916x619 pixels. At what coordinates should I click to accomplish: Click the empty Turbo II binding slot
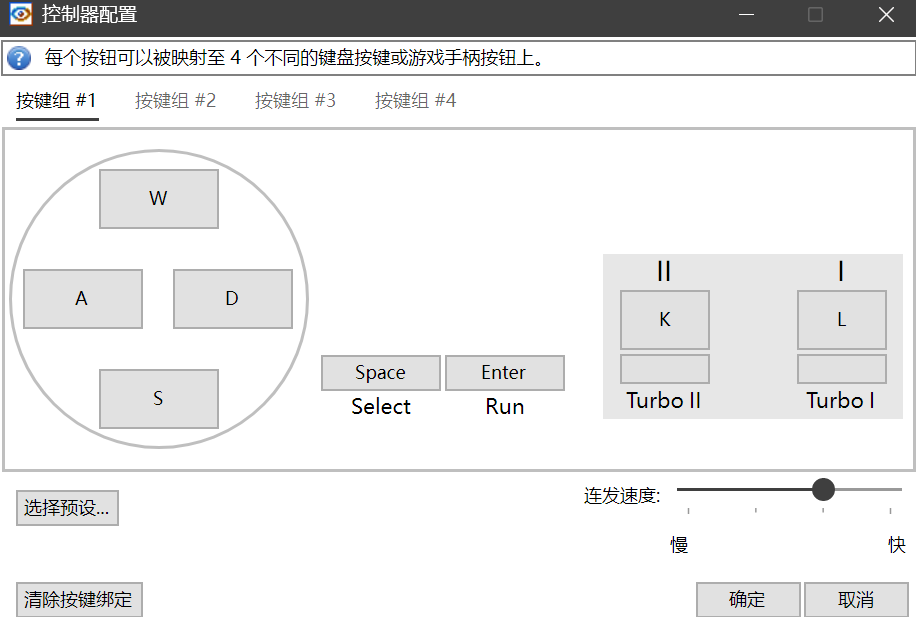pyautogui.click(x=664, y=368)
